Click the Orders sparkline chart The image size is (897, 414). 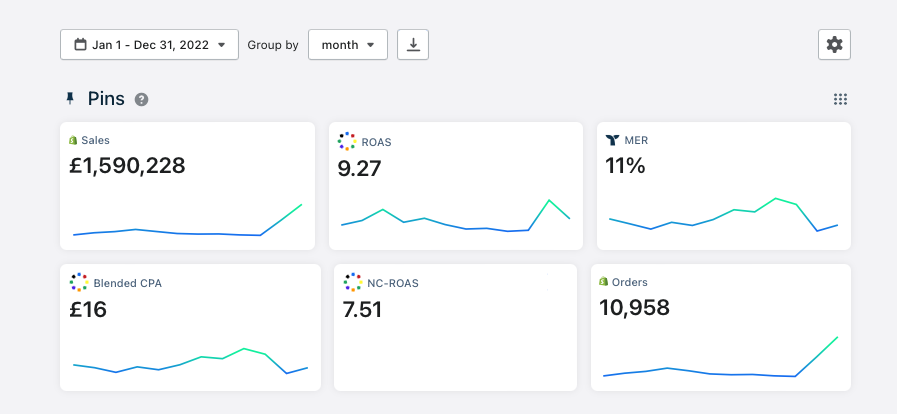pyautogui.click(x=720, y=362)
